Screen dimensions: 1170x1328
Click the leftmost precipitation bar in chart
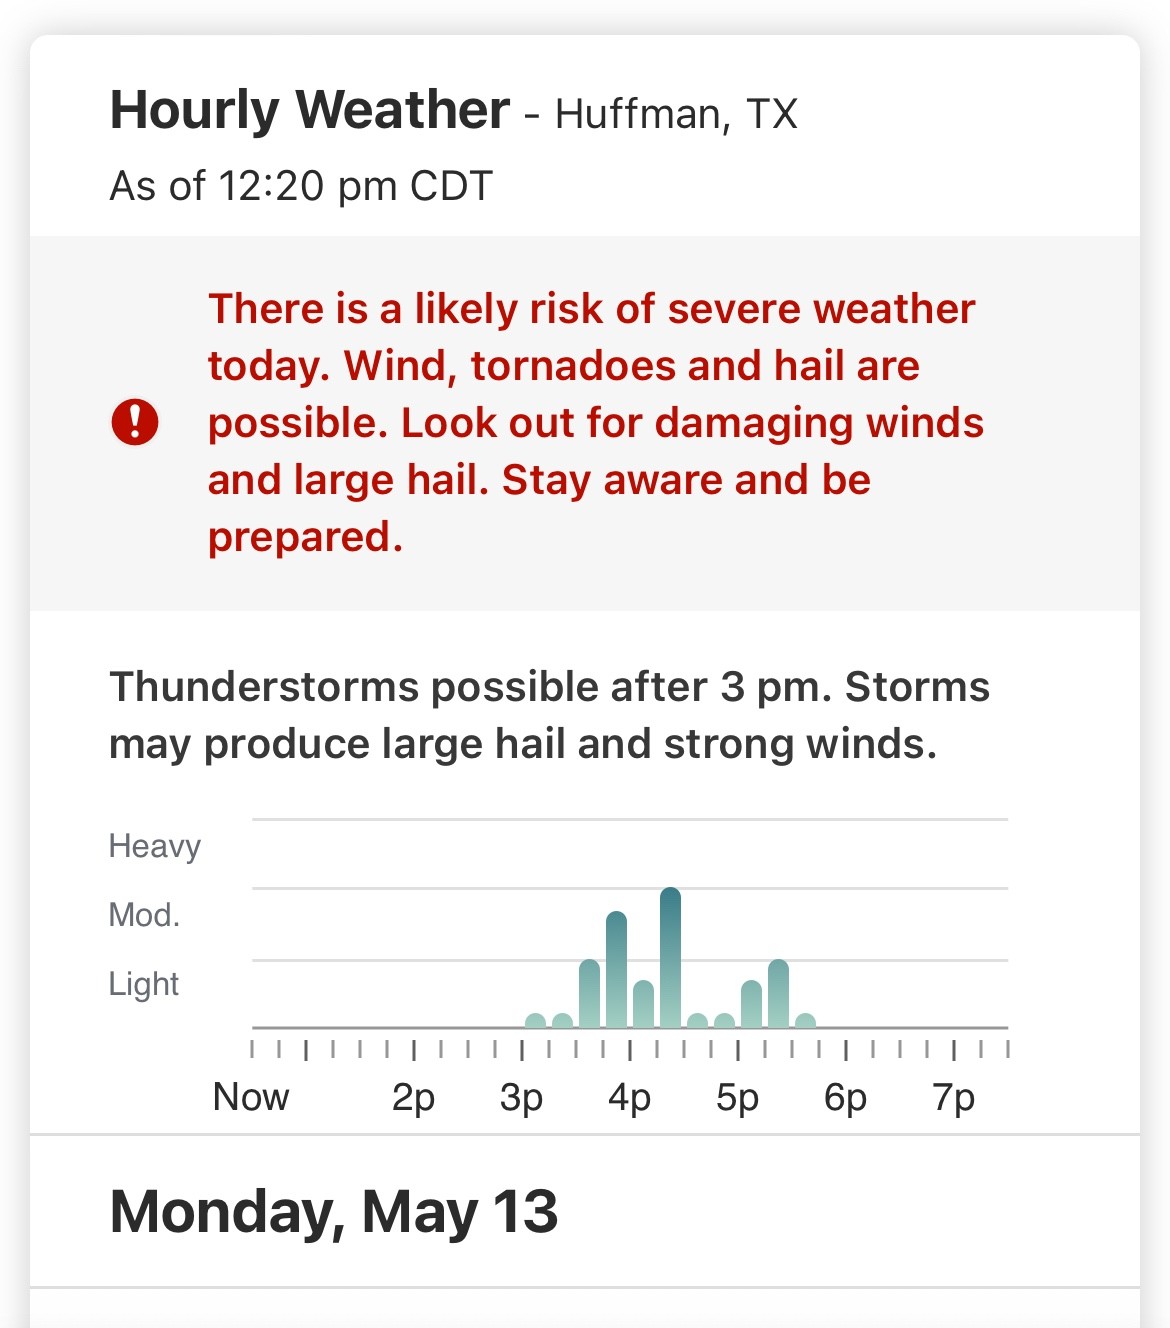pyautogui.click(x=535, y=1020)
